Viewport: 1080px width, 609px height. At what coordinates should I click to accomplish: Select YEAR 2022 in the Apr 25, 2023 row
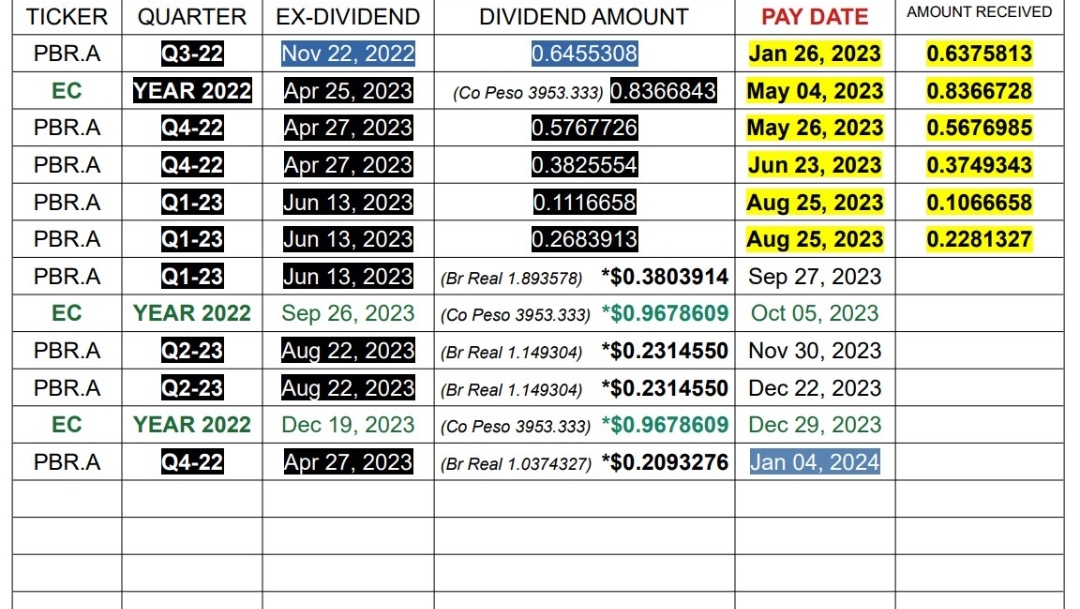[x=192, y=90]
